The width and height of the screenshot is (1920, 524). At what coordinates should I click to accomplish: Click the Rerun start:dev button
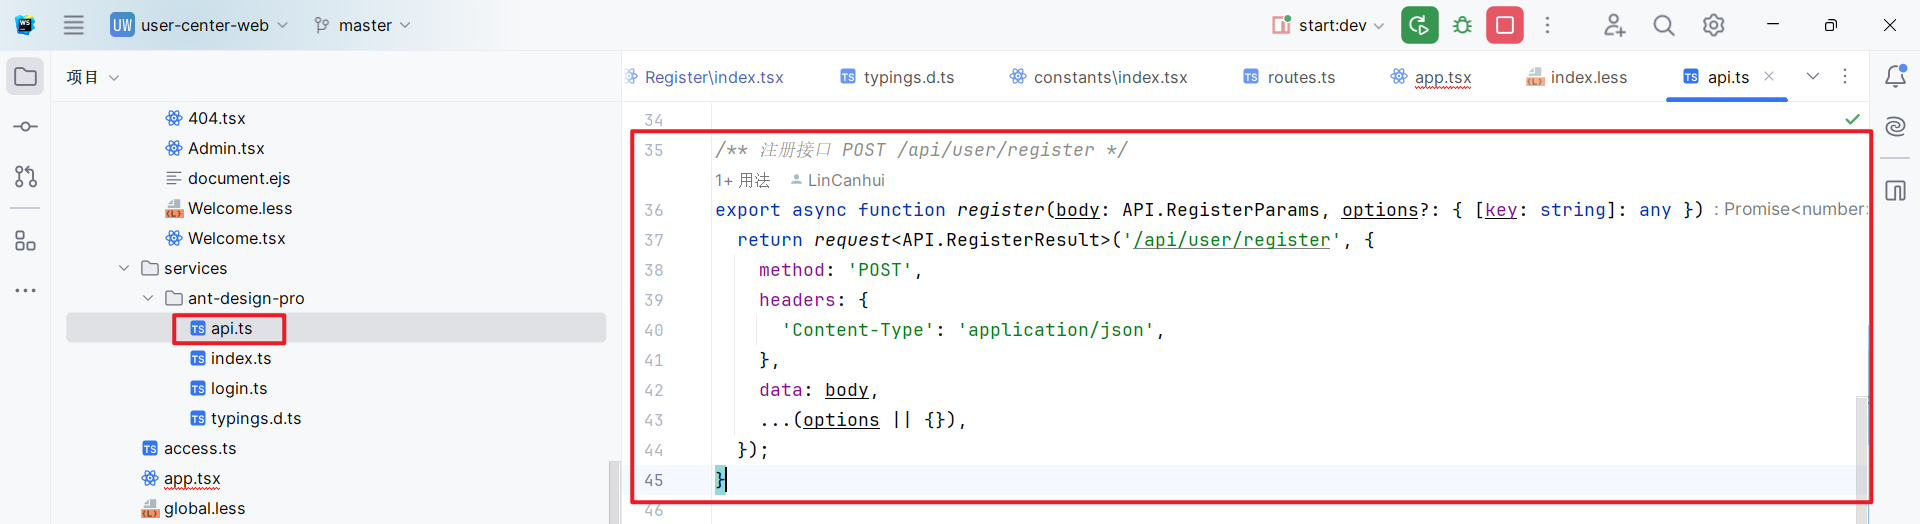[1419, 25]
